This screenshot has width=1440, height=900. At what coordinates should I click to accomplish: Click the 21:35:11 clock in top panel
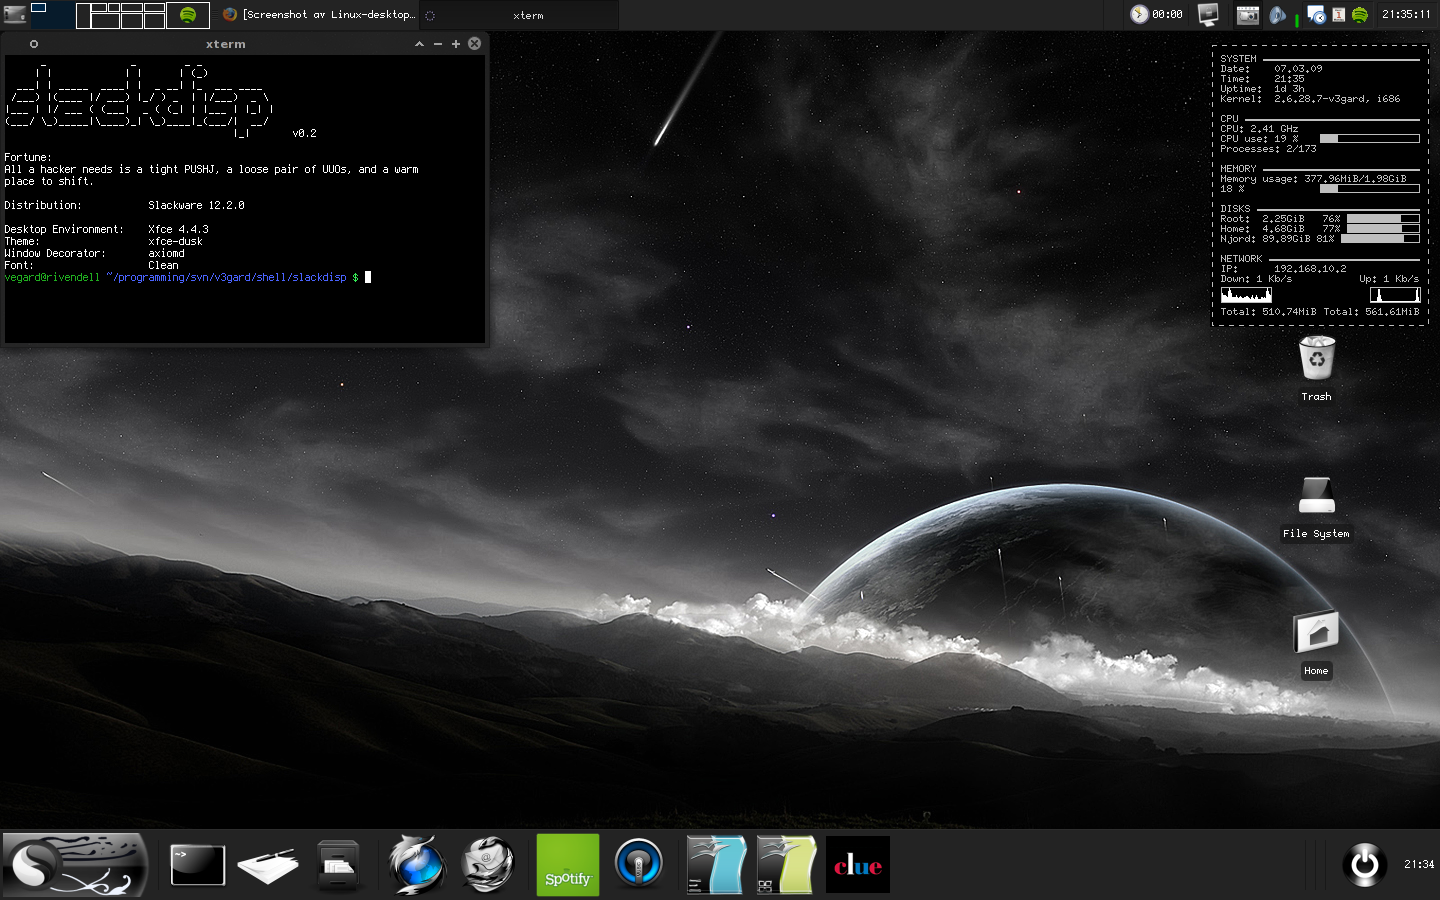(1406, 14)
